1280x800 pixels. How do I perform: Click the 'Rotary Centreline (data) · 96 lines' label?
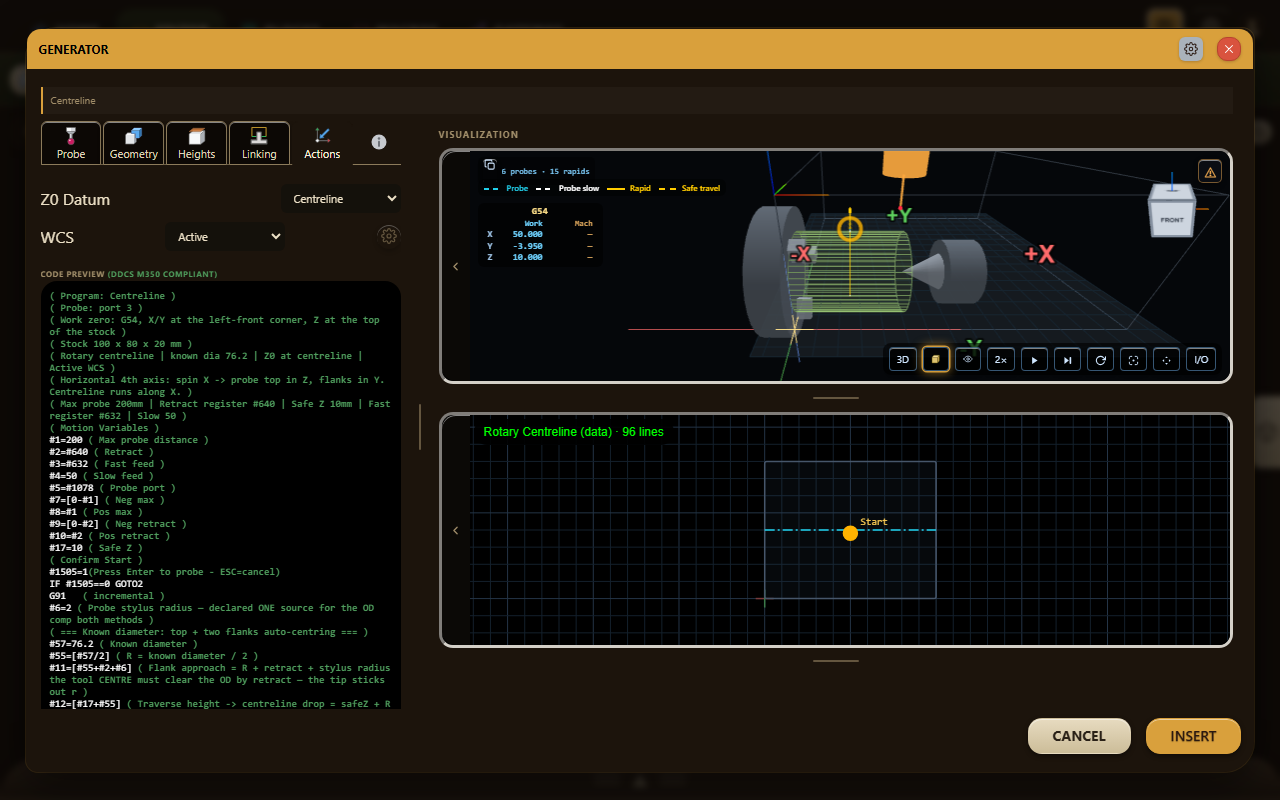(573, 432)
